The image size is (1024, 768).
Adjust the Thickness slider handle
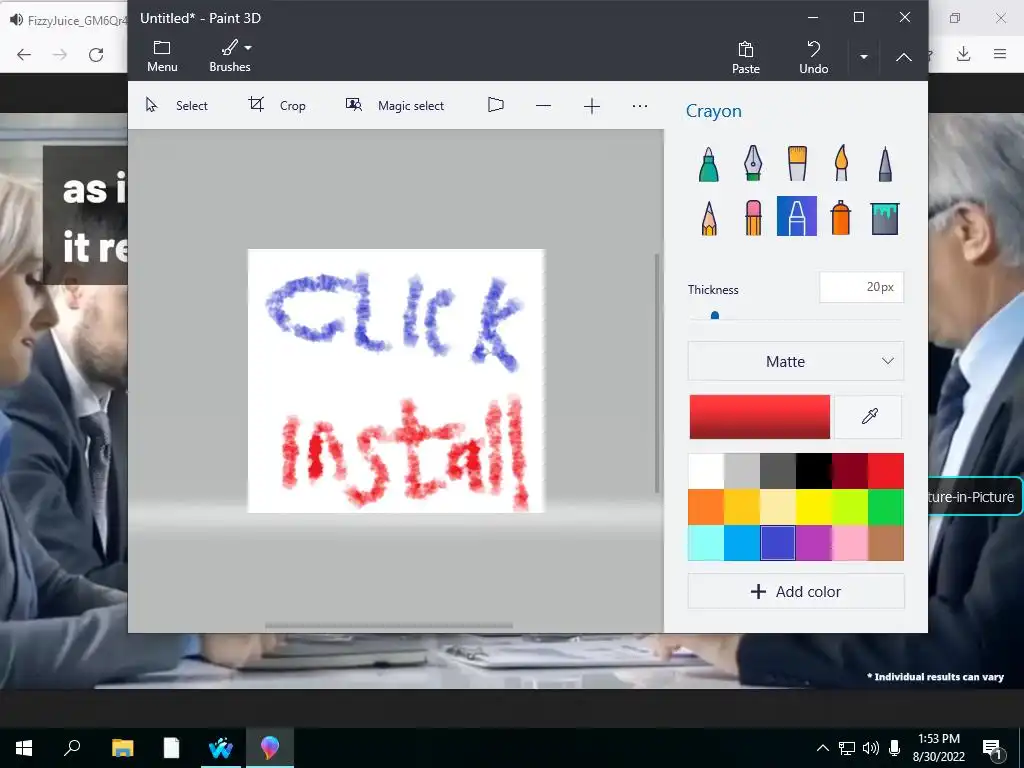pyautogui.click(x=714, y=316)
